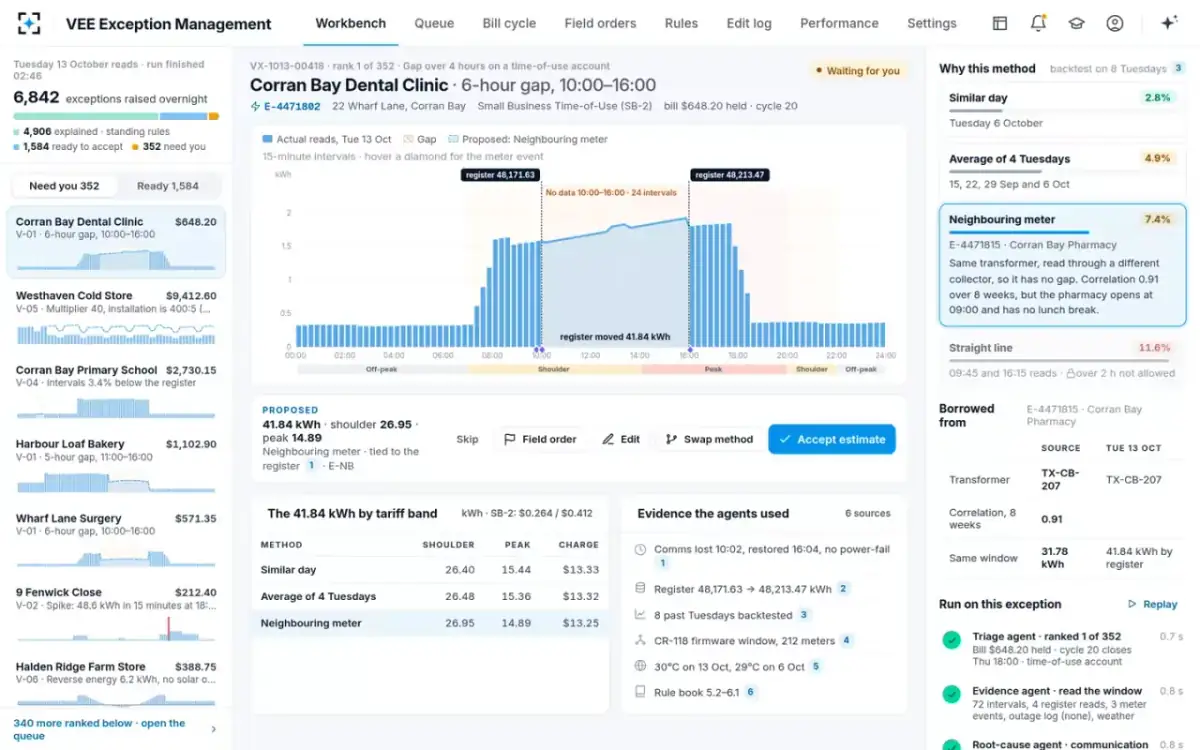
Task: Expand 340 more ranked below chevron
Action: (x=213, y=729)
